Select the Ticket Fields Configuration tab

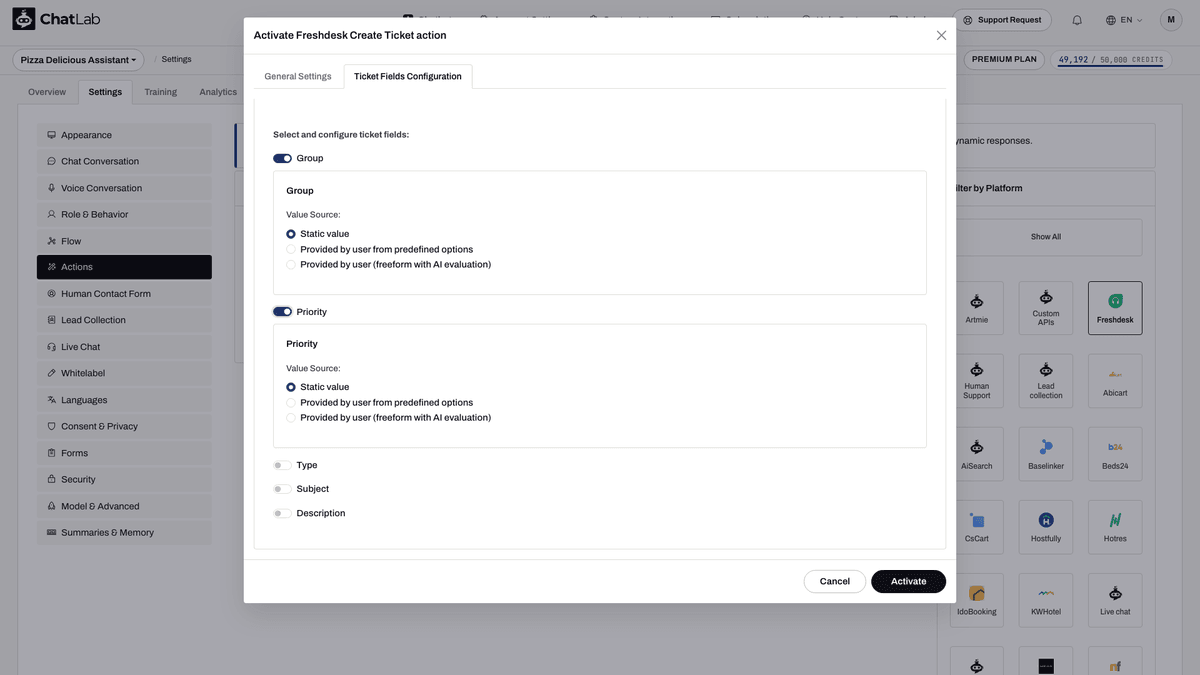[x=408, y=76]
